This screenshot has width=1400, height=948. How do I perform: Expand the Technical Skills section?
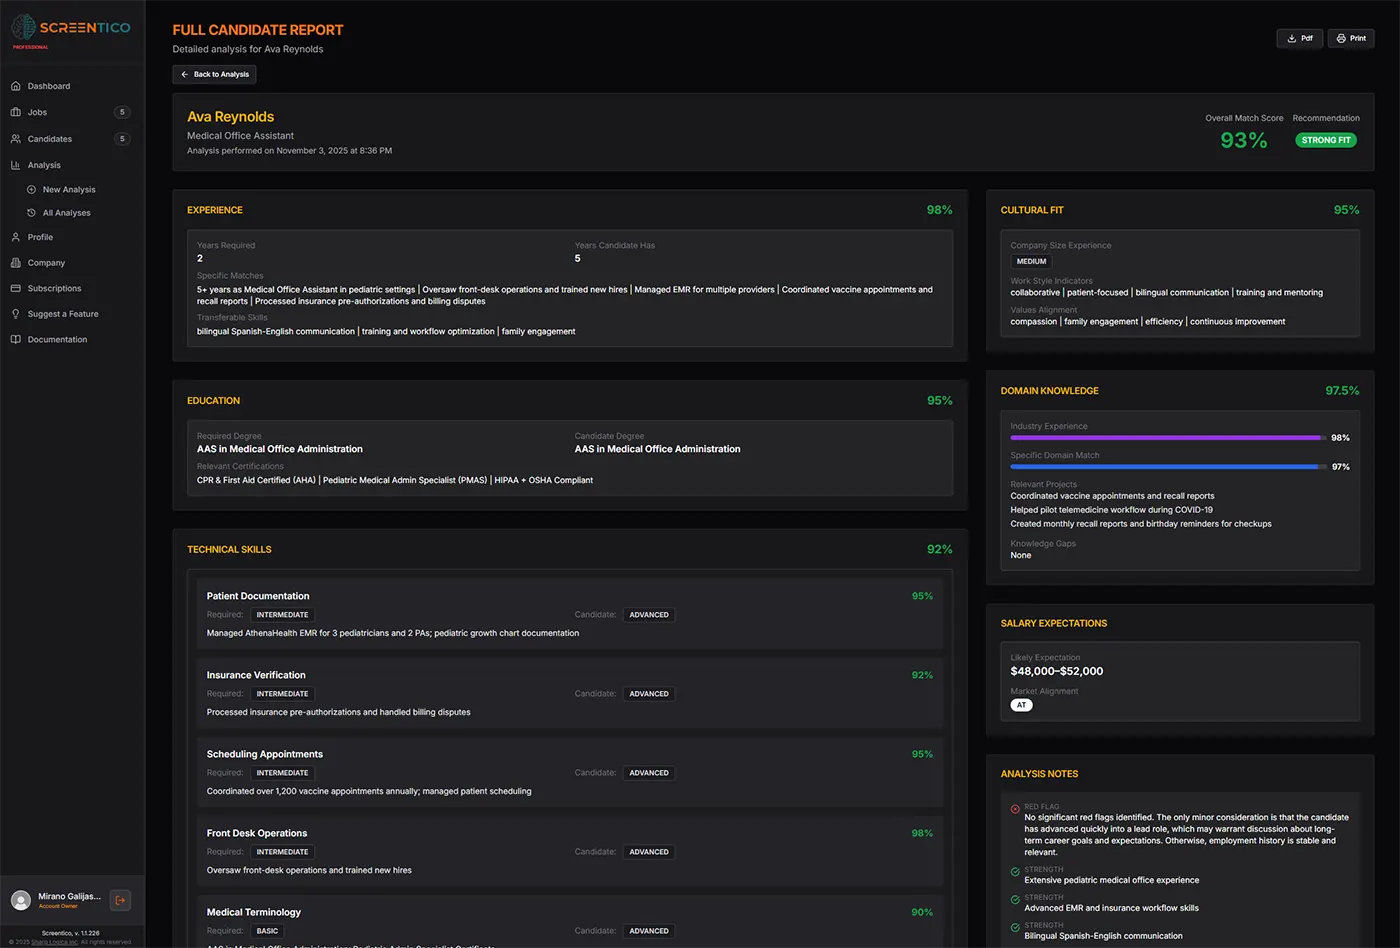227,549
